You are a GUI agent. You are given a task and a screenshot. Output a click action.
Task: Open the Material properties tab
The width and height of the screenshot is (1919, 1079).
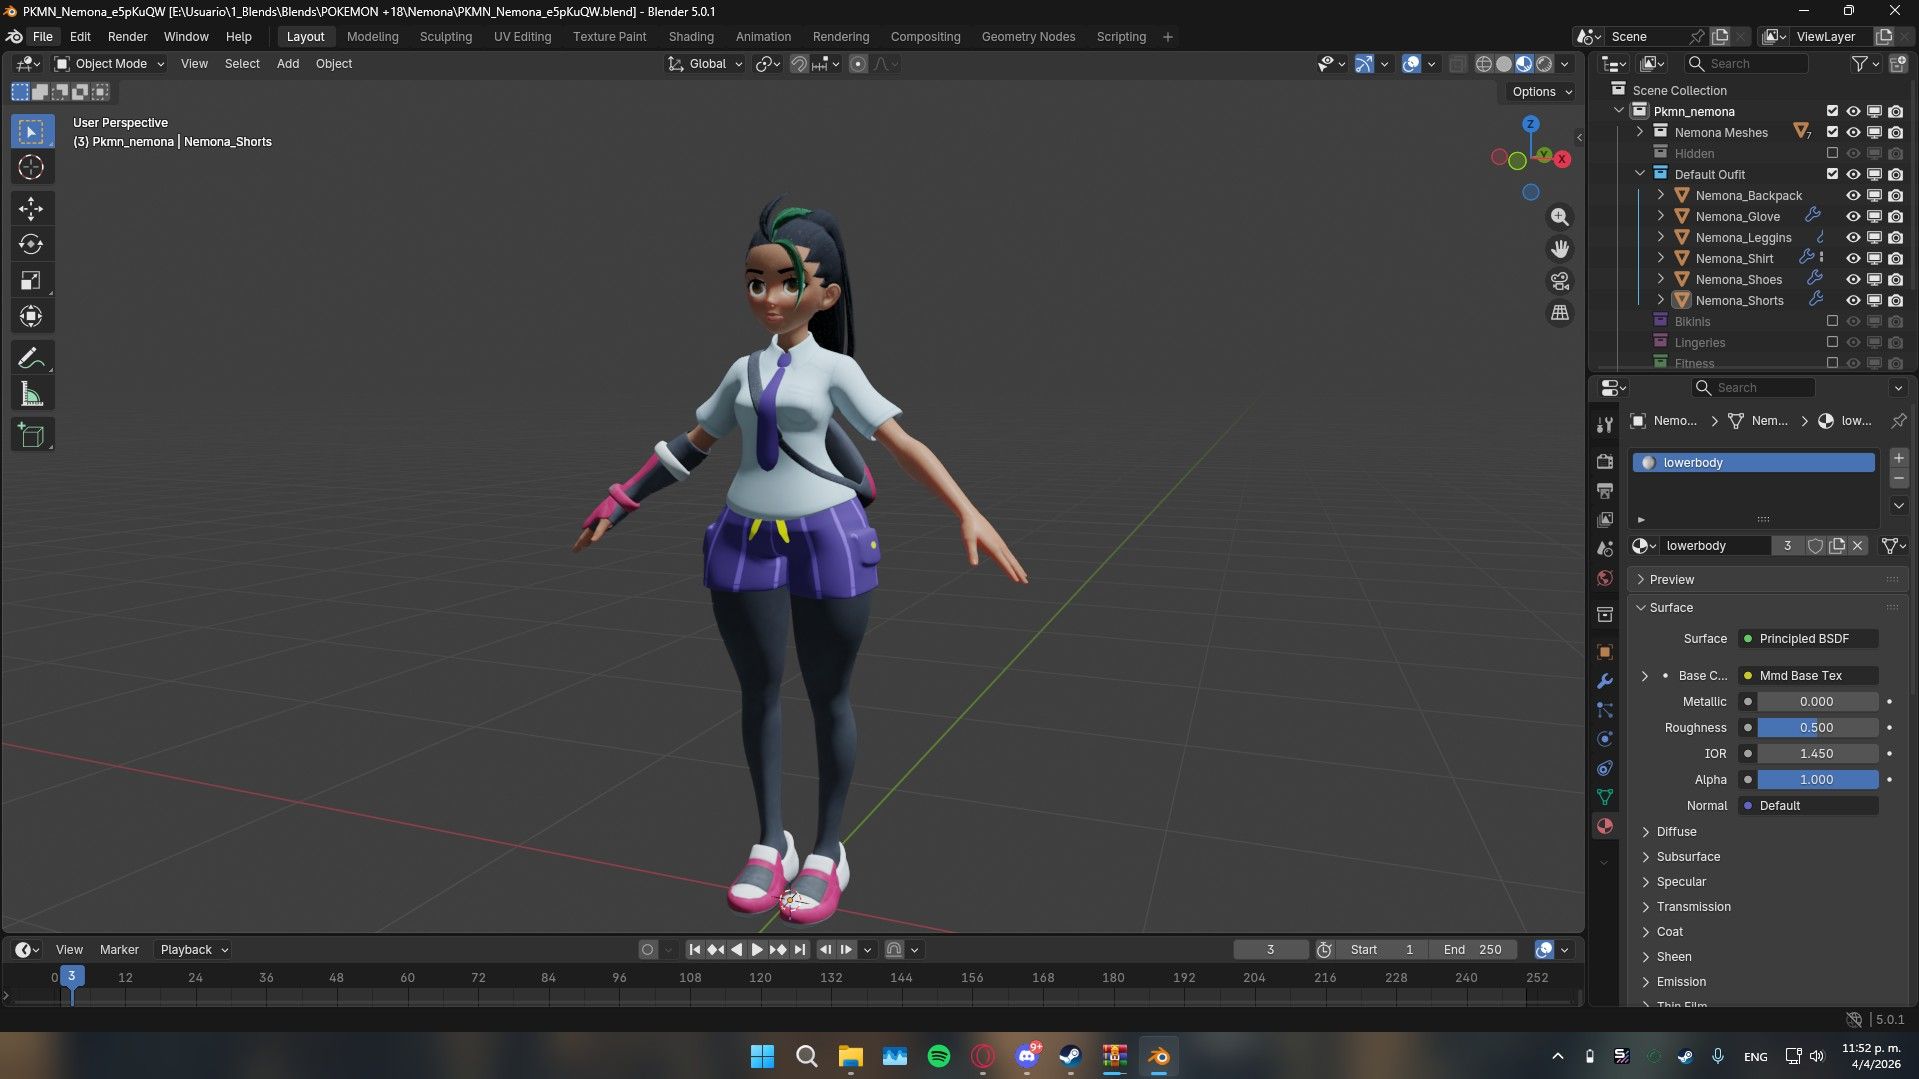pos(1605,826)
